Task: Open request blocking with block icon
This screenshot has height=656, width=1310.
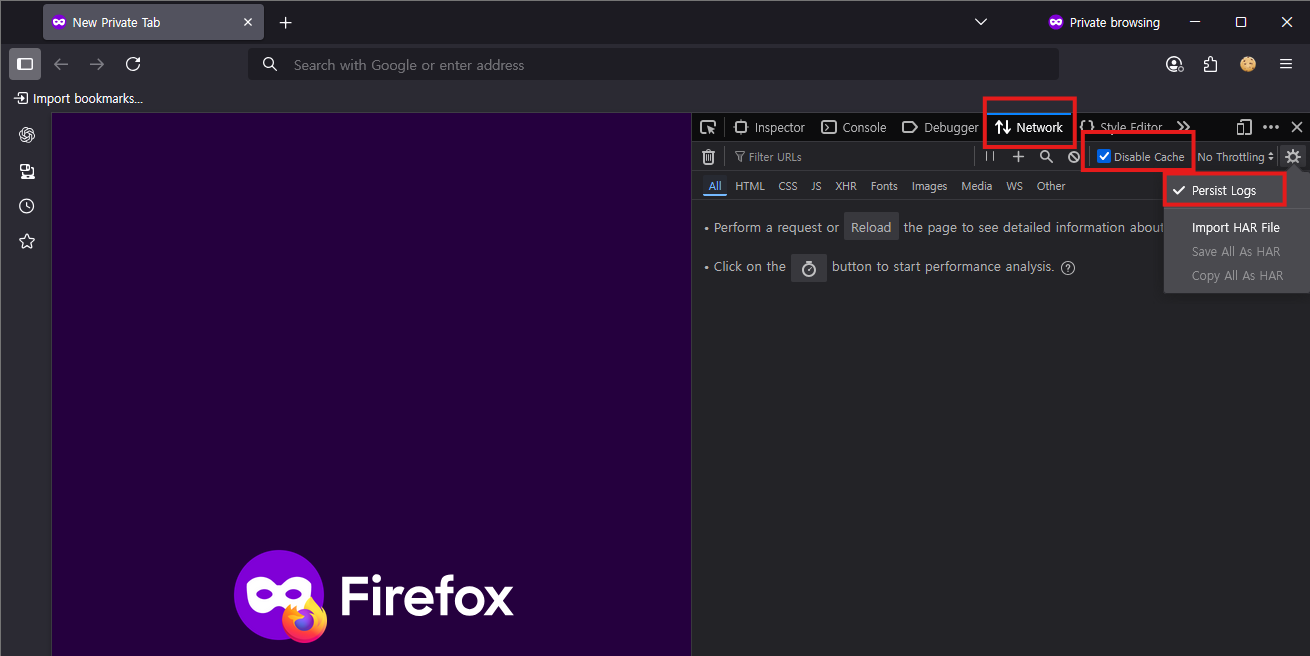Action: pos(1073,156)
